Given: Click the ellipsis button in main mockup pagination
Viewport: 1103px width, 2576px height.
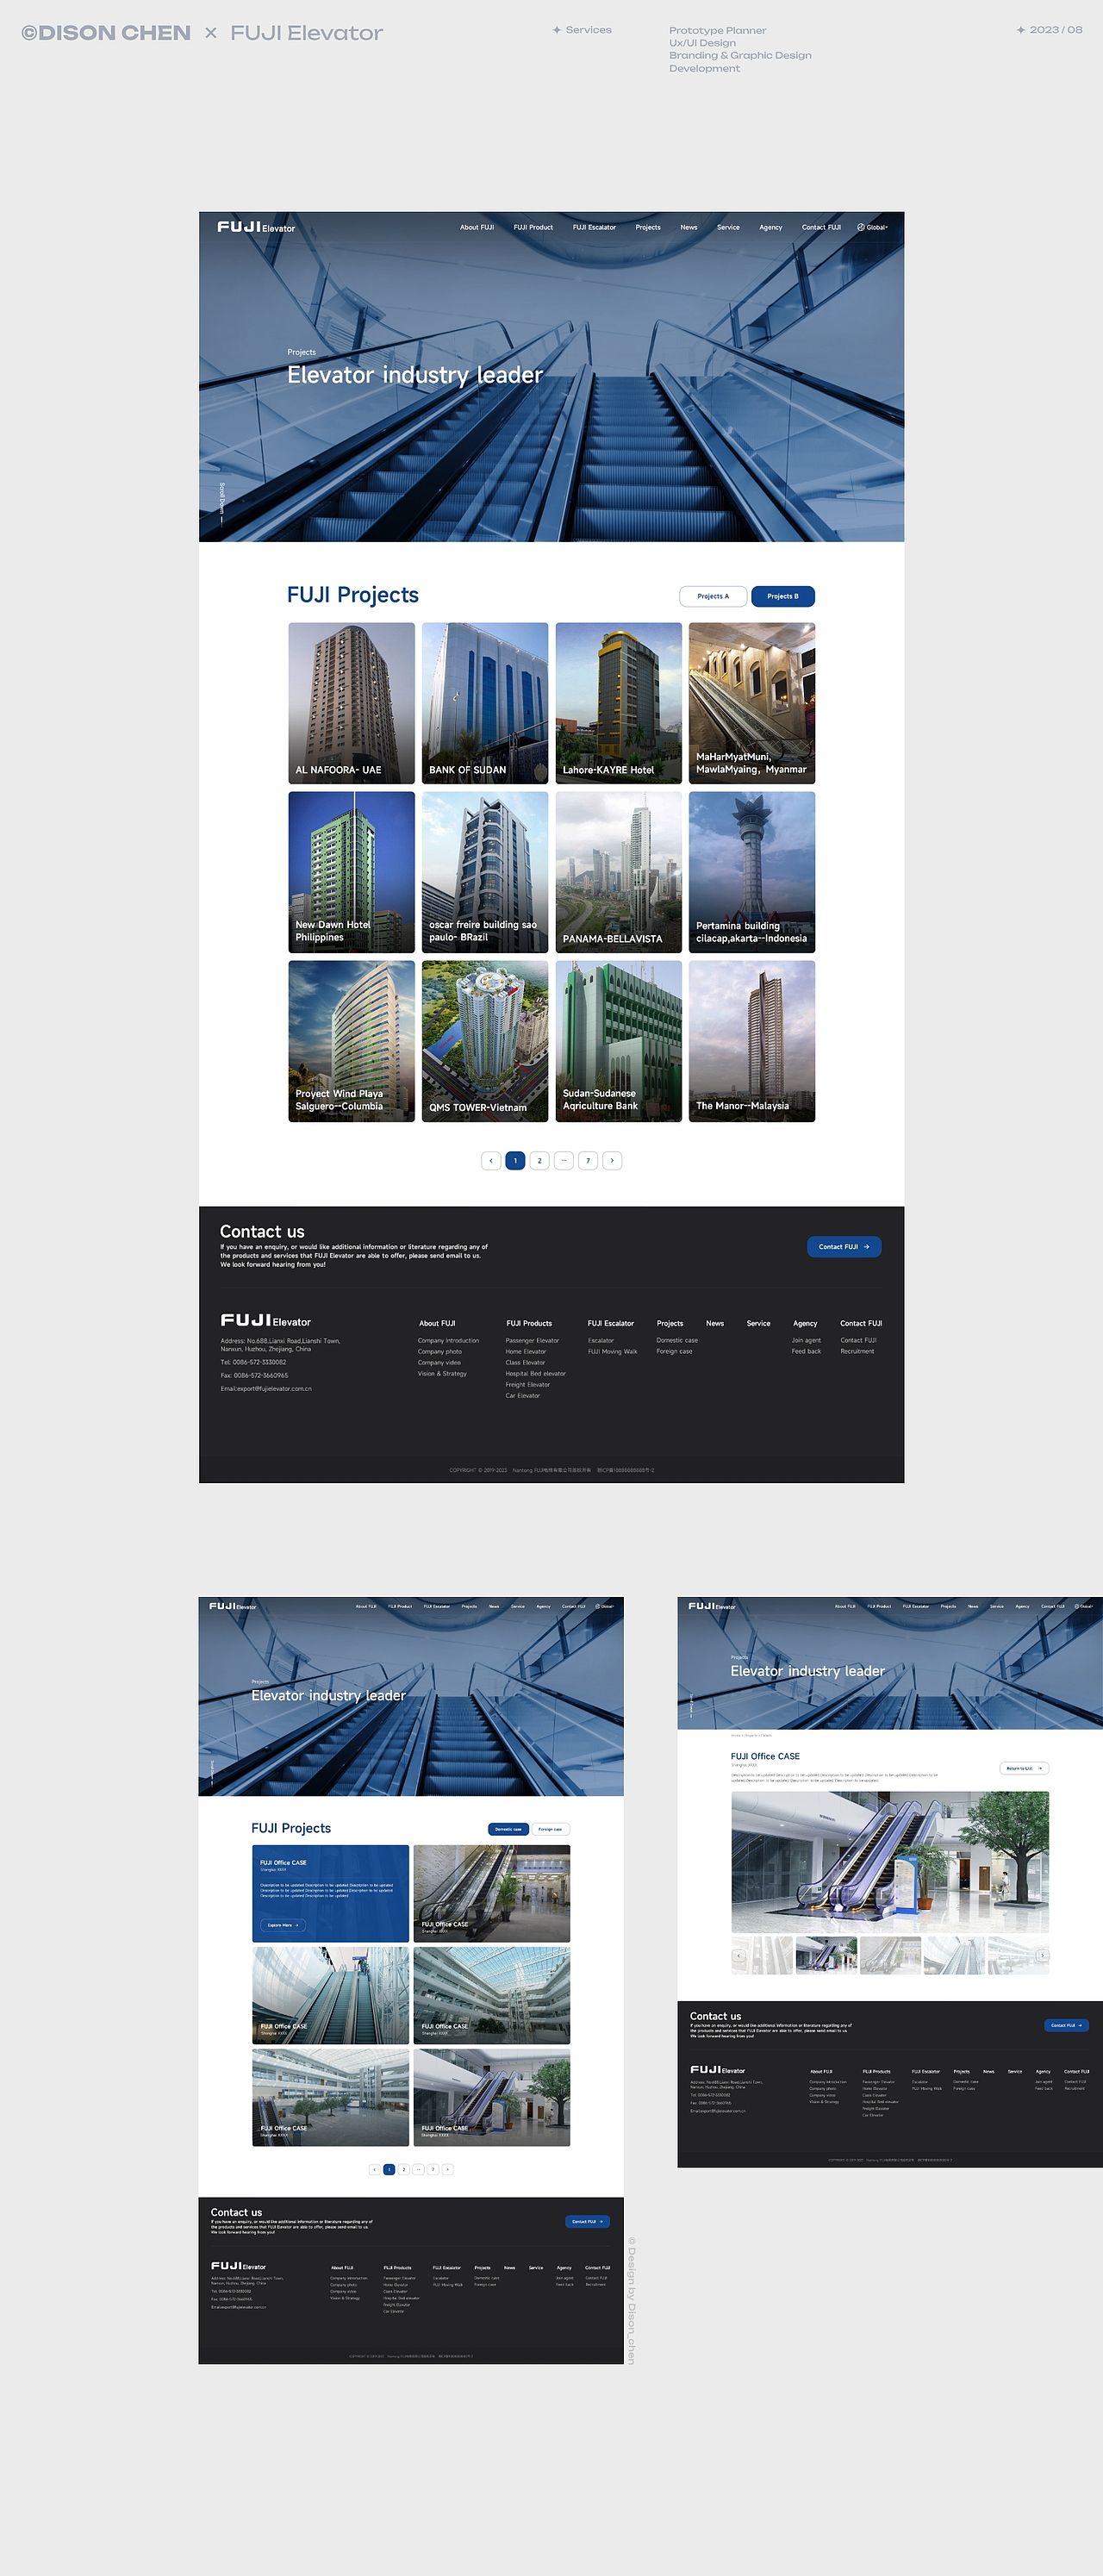Looking at the screenshot, I should point(564,1160).
